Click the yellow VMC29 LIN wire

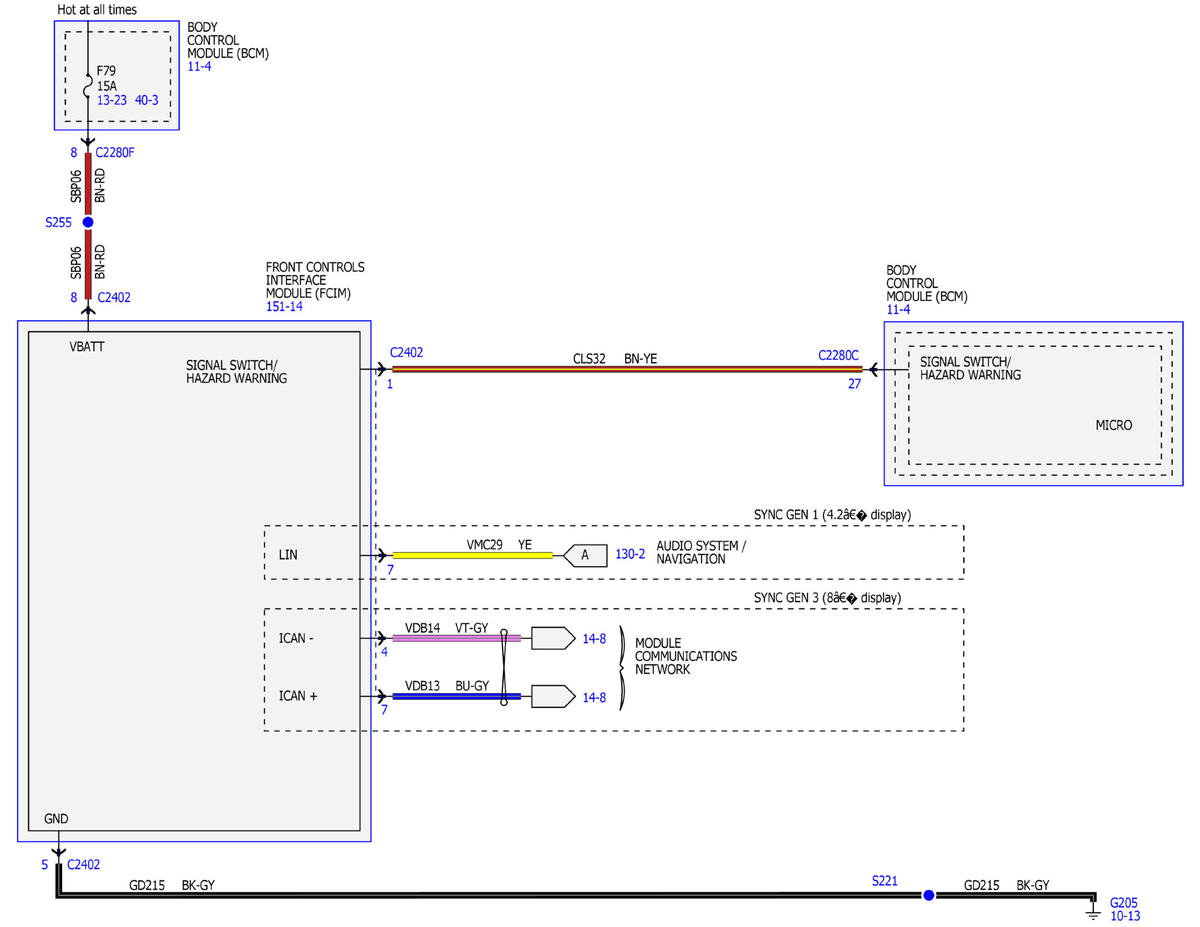(472, 555)
